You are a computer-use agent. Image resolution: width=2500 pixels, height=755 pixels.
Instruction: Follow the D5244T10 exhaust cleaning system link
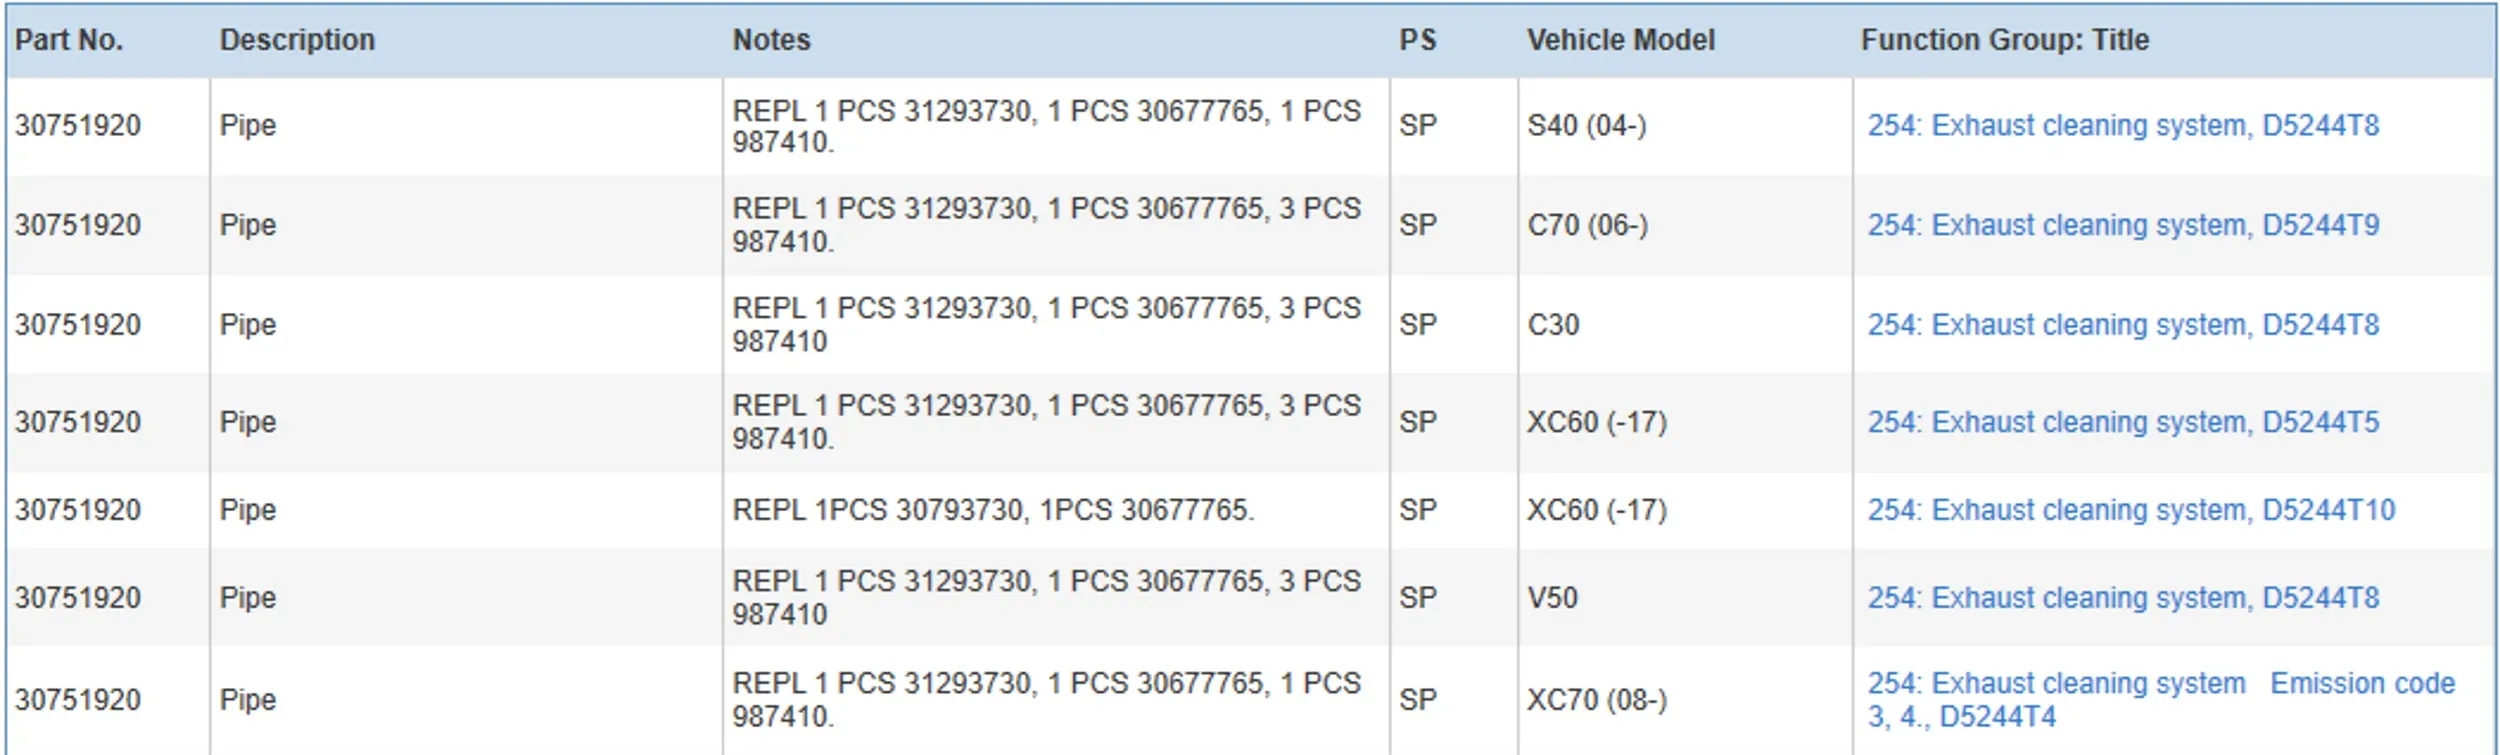pyautogui.click(x=2130, y=510)
